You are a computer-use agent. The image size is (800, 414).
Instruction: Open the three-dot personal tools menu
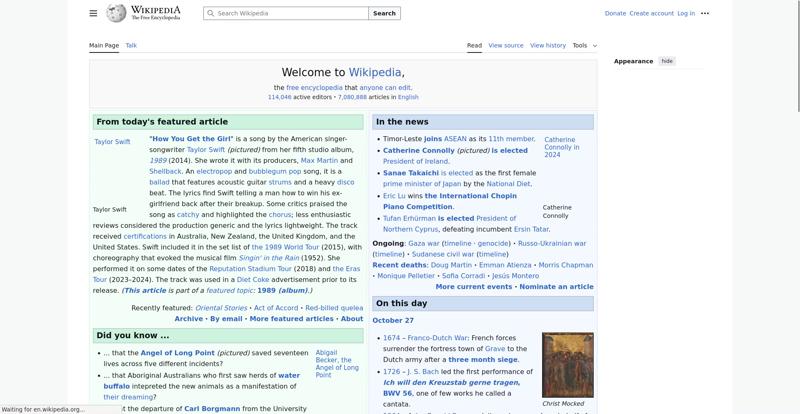pos(705,13)
